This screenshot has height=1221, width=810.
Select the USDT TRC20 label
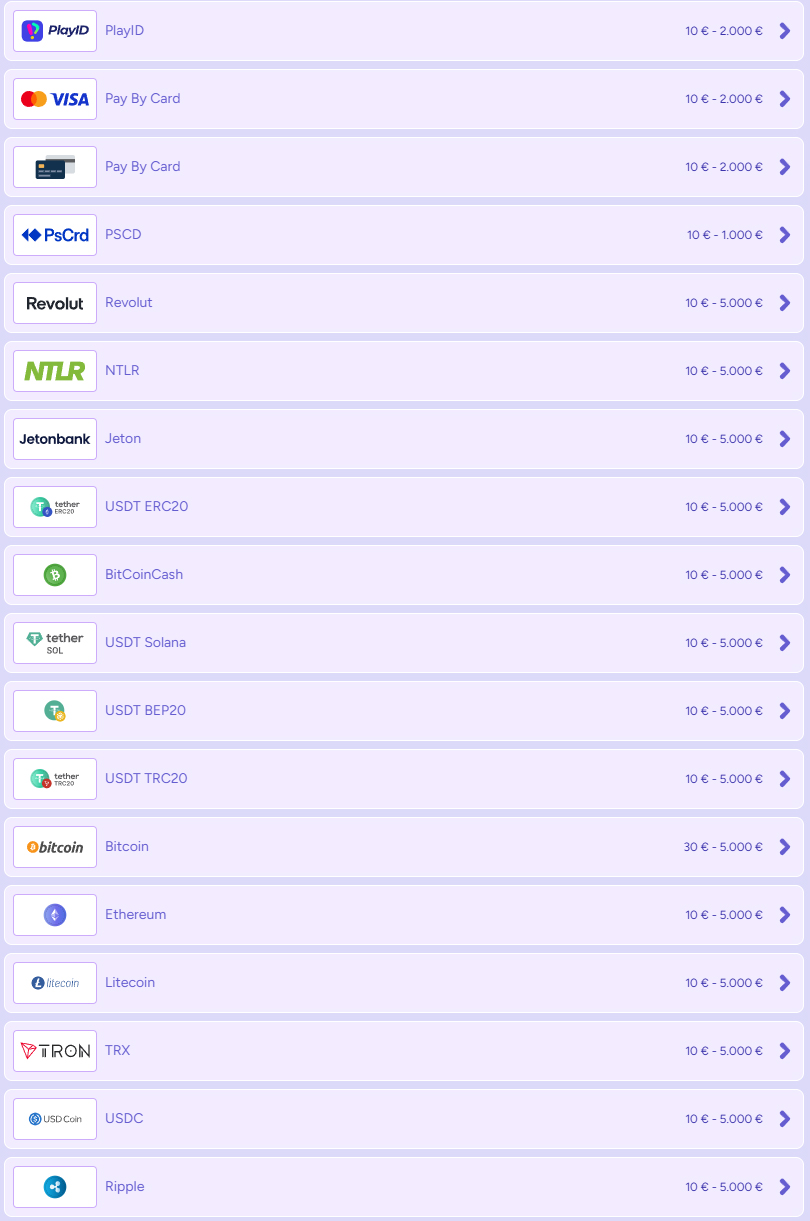point(146,779)
